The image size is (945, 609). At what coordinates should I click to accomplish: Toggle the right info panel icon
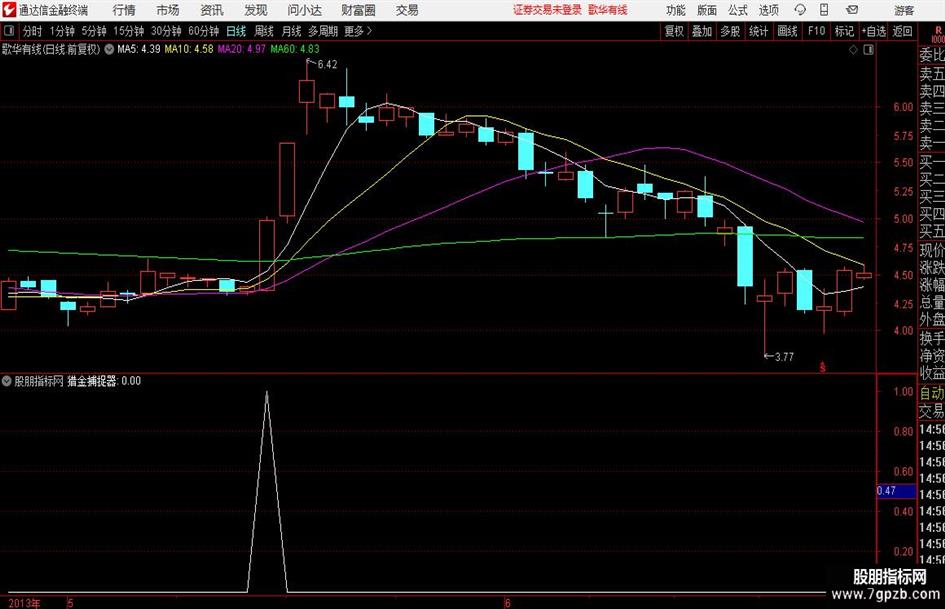coord(868,50)
